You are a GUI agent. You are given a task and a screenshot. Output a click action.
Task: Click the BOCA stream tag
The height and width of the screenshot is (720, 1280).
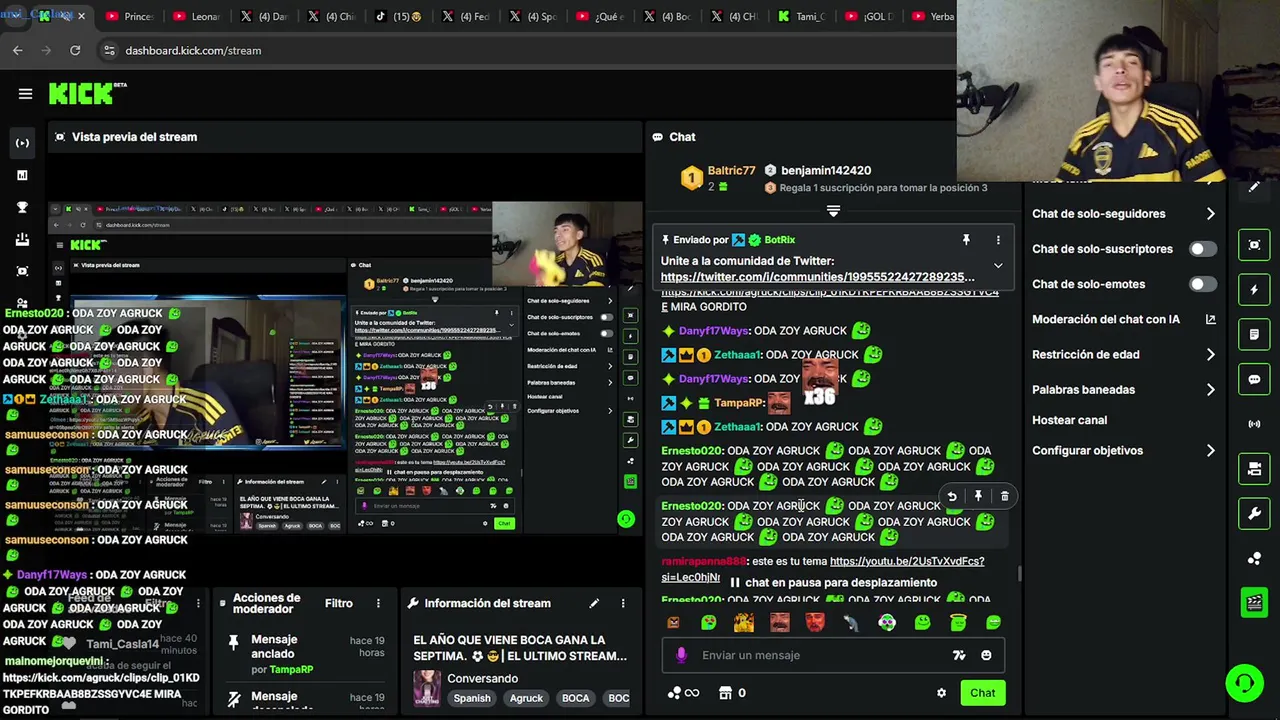(575, 698)
